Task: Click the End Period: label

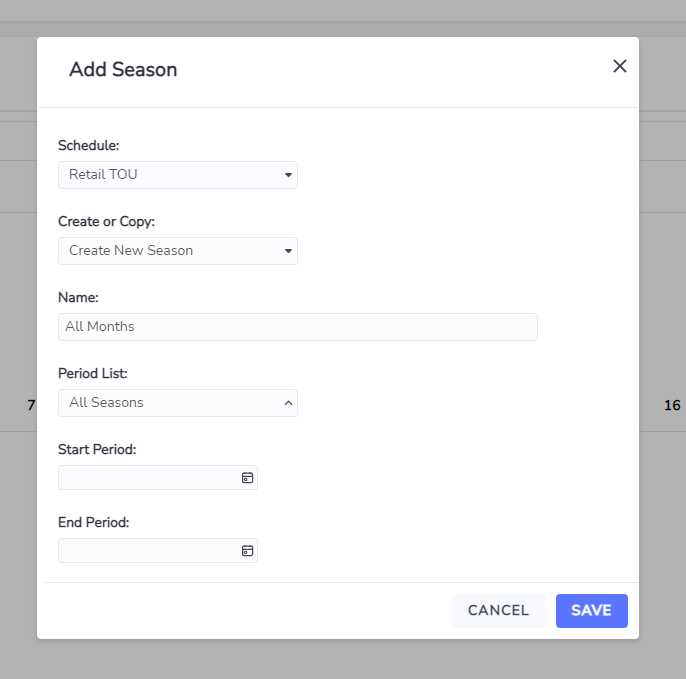Action: pos(94,522)
